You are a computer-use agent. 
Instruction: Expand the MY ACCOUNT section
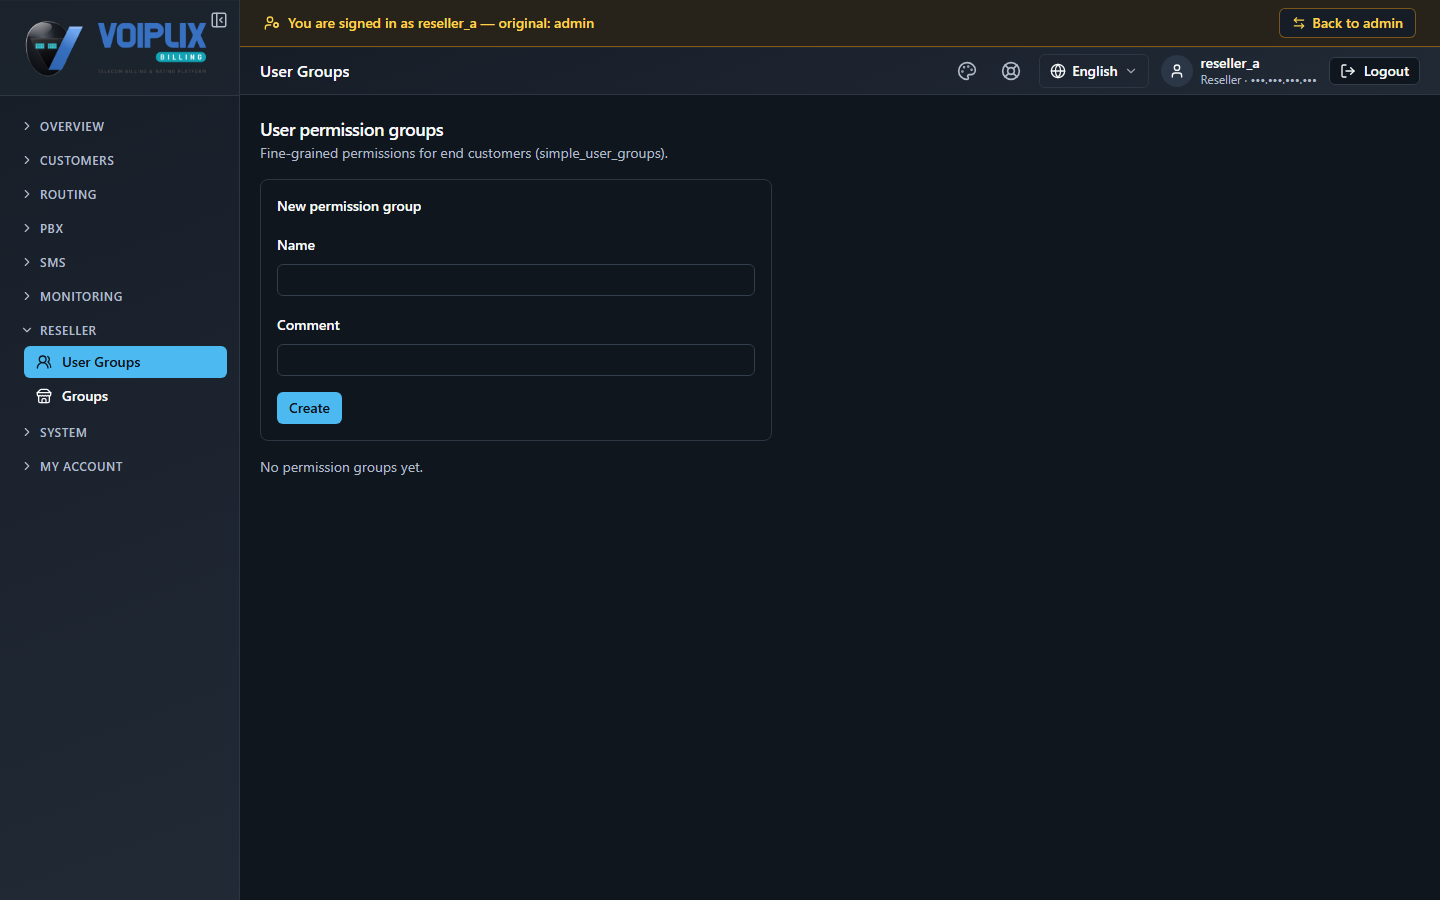[81, 466]
